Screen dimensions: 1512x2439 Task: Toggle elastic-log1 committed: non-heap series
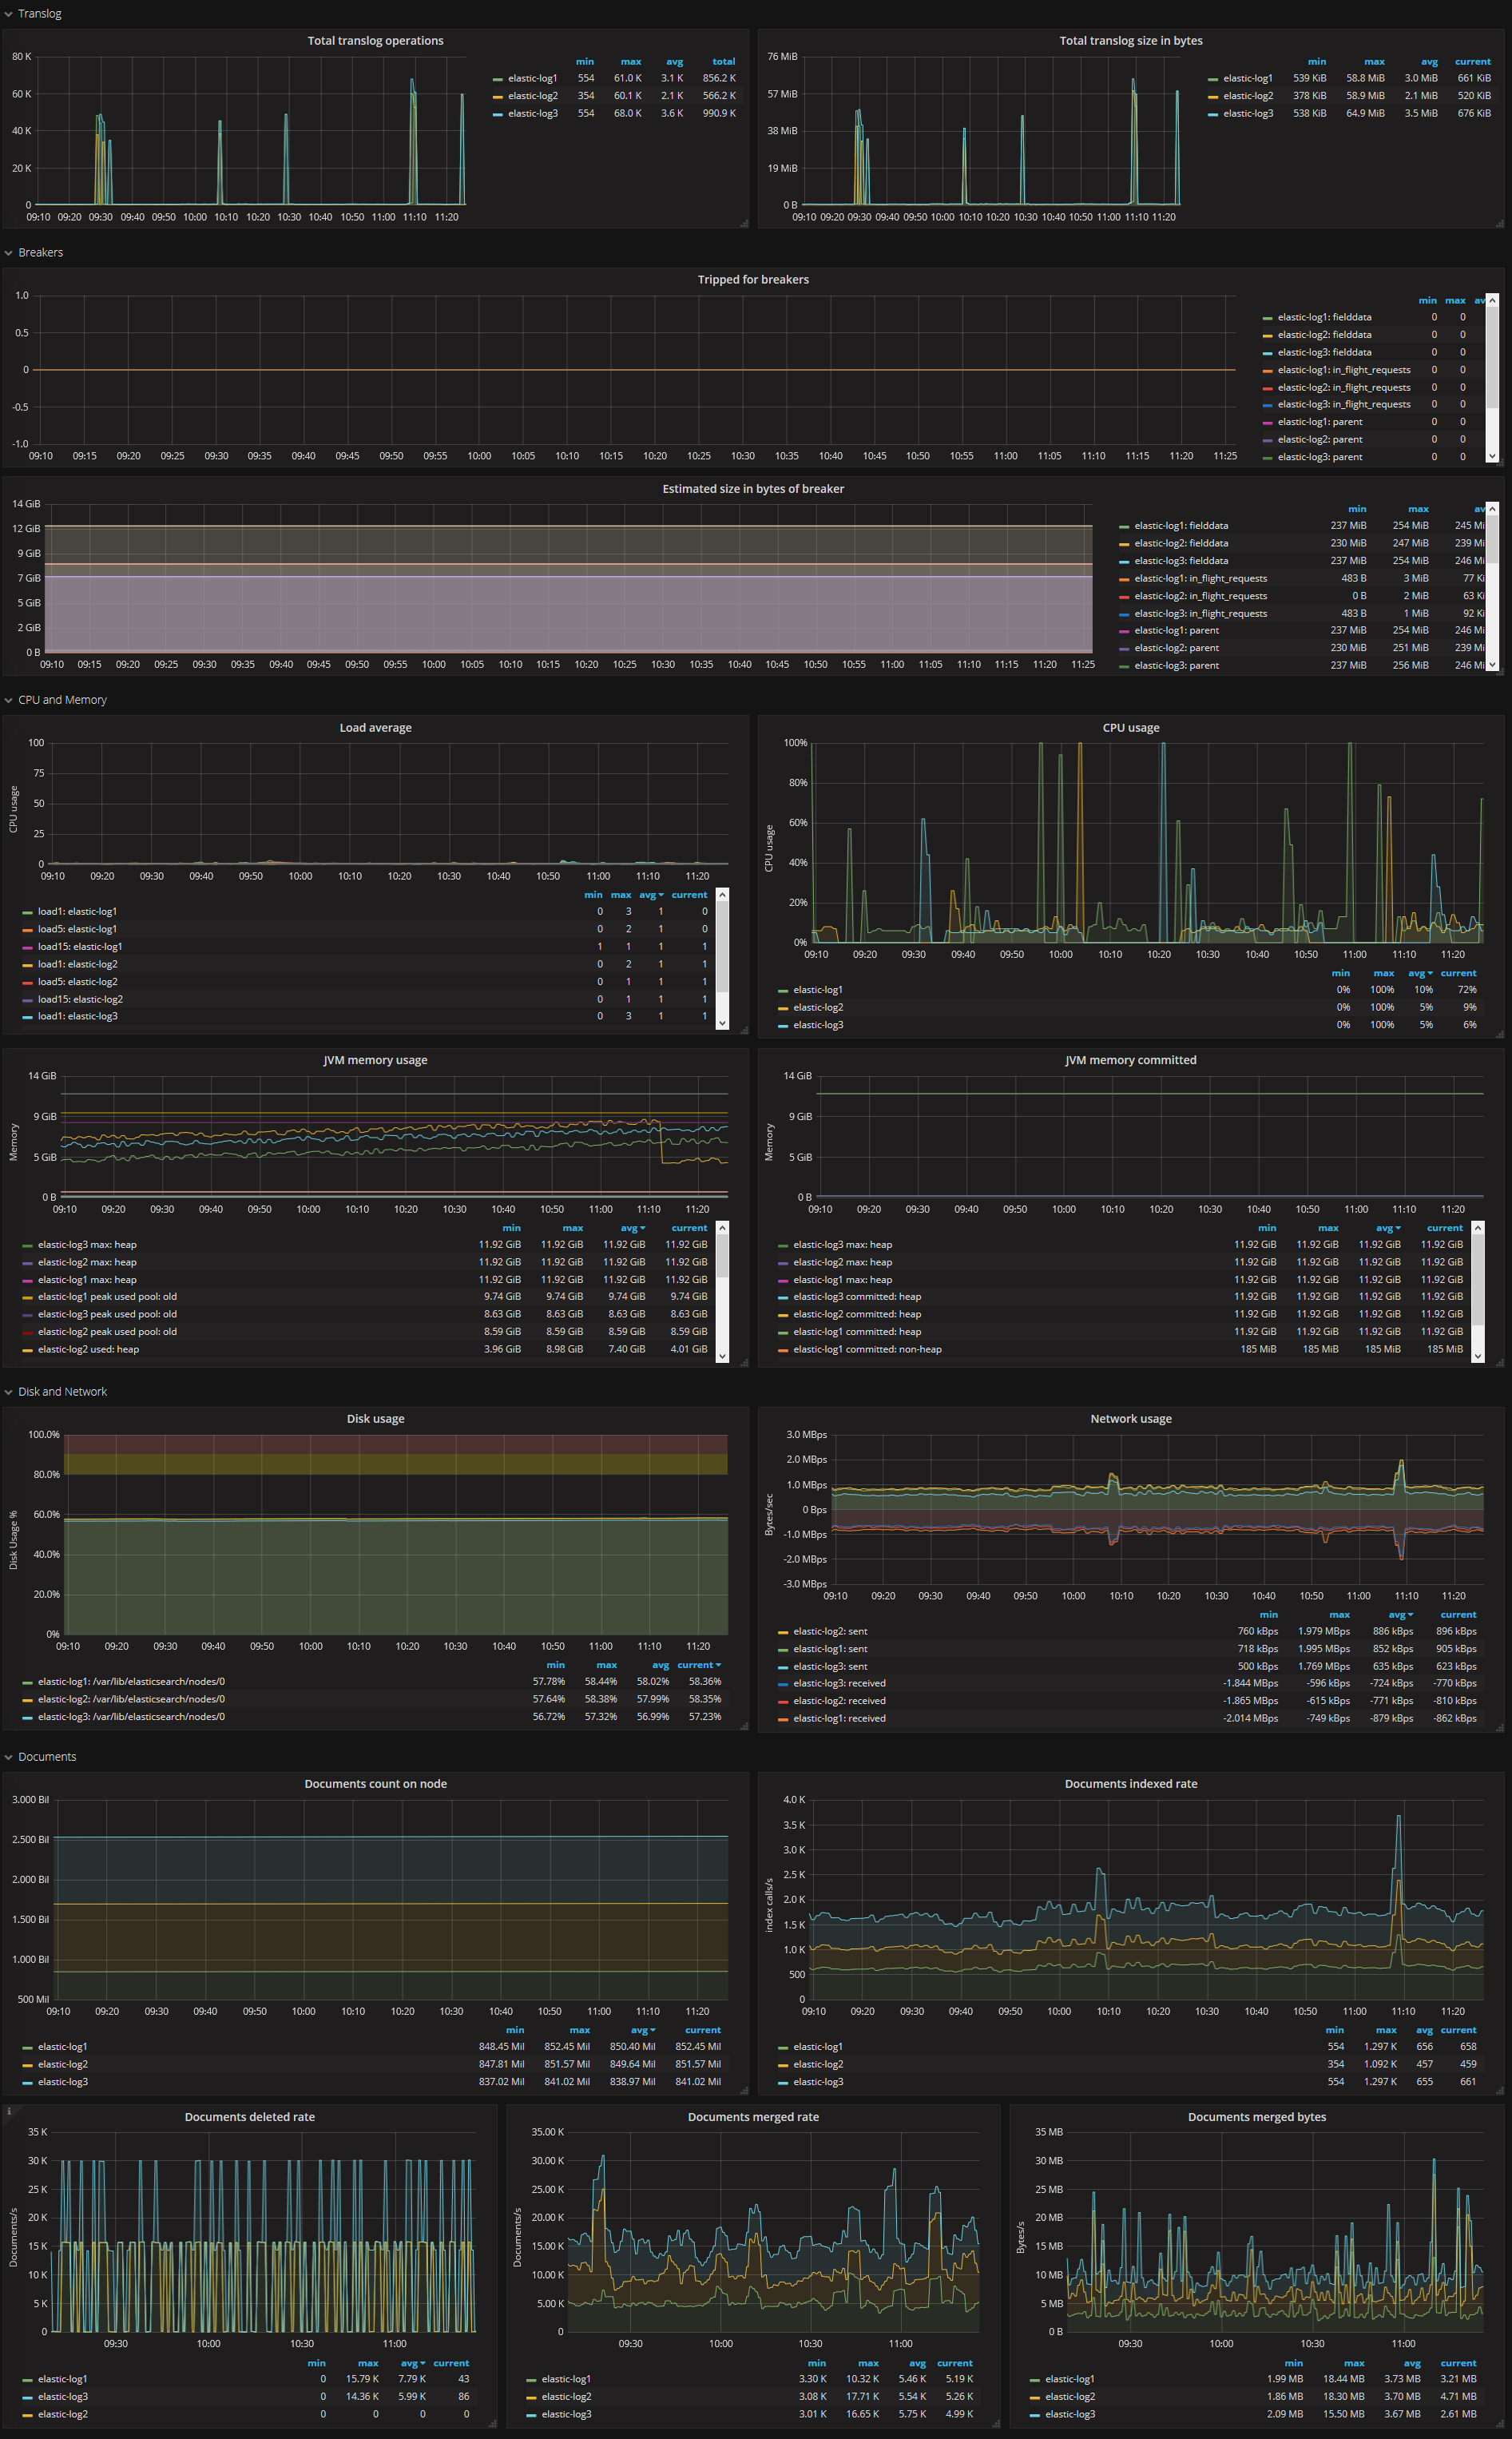[x=867, y=1350]
